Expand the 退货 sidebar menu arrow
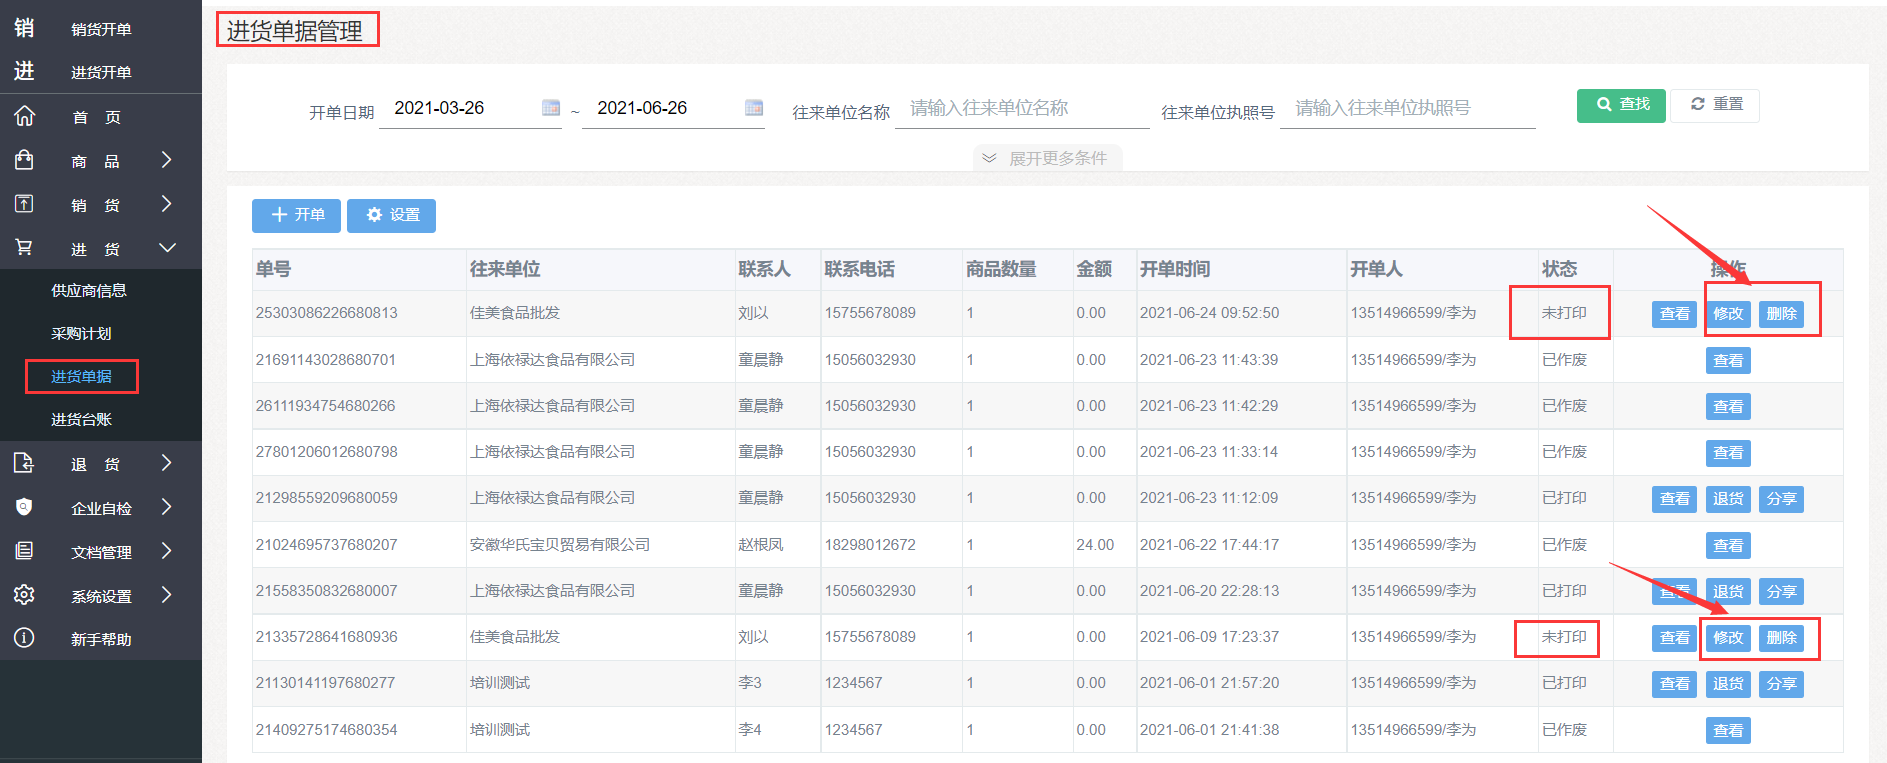The width and height of the screenshot is (1887, 763). click(x=166, y=463)
